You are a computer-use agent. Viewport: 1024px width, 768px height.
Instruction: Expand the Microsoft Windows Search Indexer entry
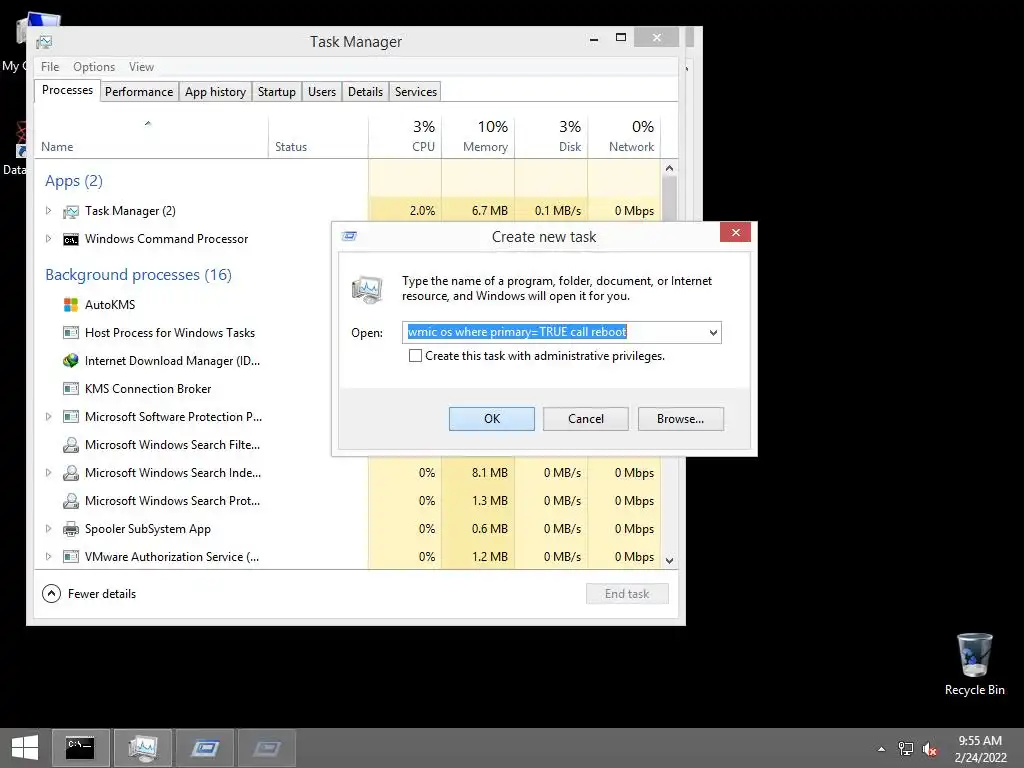click(48, 473)
